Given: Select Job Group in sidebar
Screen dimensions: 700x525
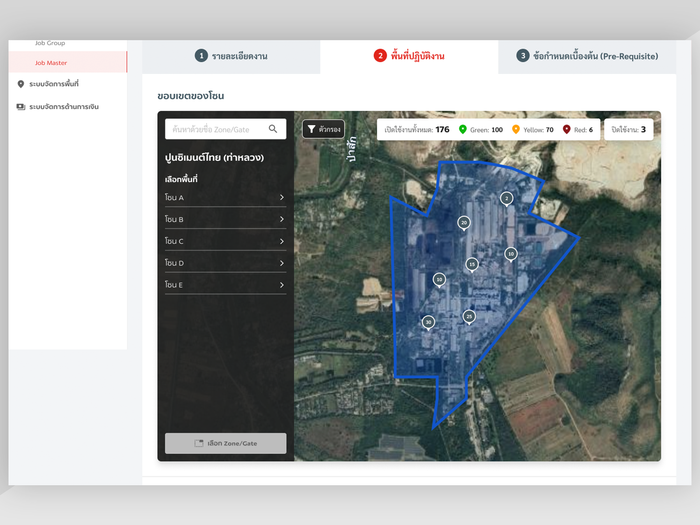Looking at the screenshot, I should click(50, 43).
